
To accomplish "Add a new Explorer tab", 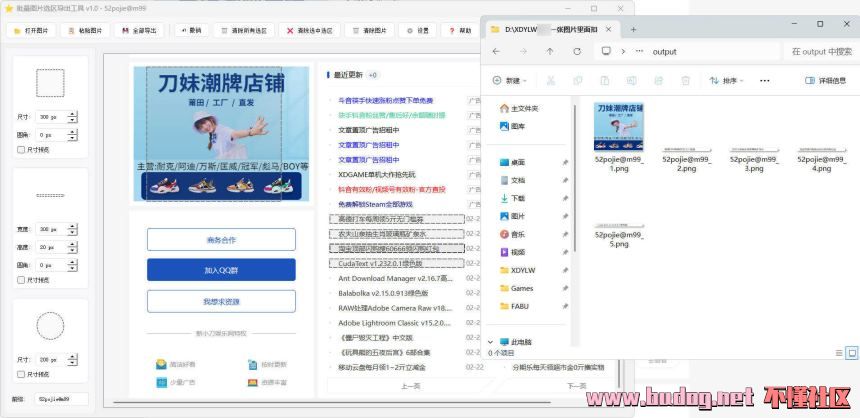I will (633, 30).
